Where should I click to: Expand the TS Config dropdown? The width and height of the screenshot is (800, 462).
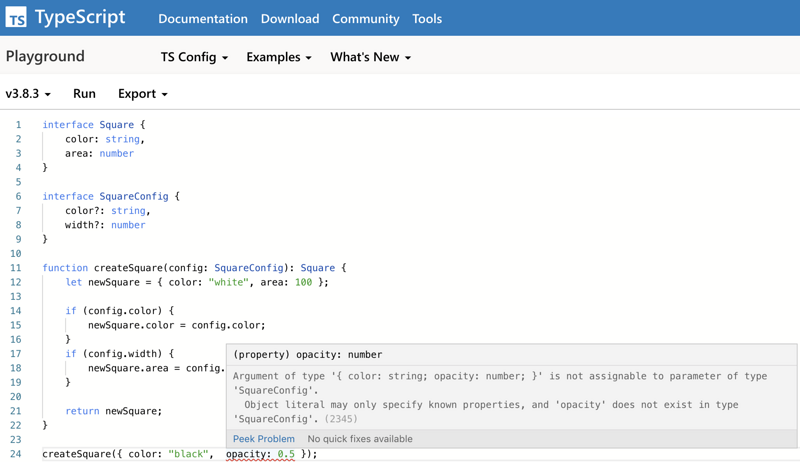click(194, 57)
